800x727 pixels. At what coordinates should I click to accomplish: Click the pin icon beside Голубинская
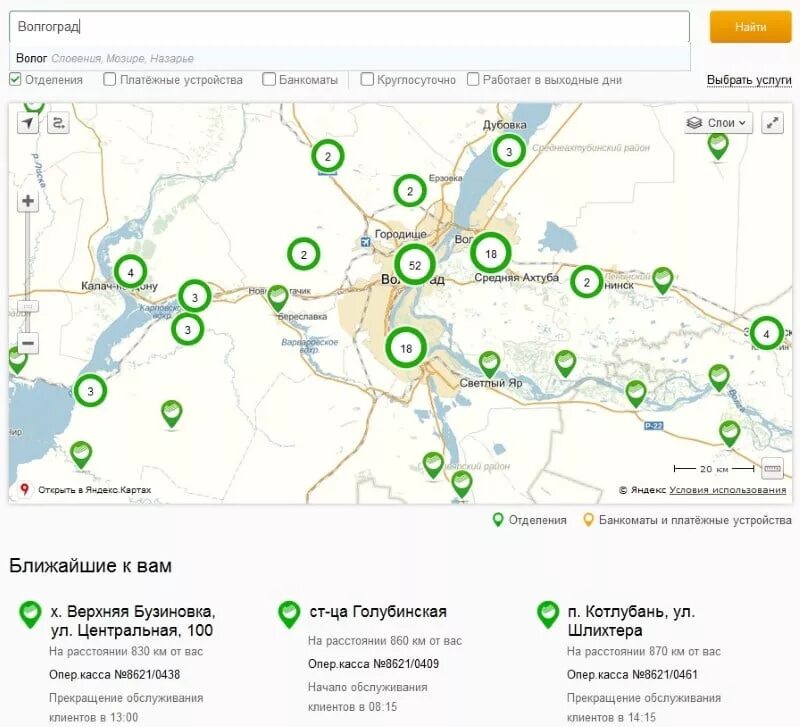coord(289,614)
